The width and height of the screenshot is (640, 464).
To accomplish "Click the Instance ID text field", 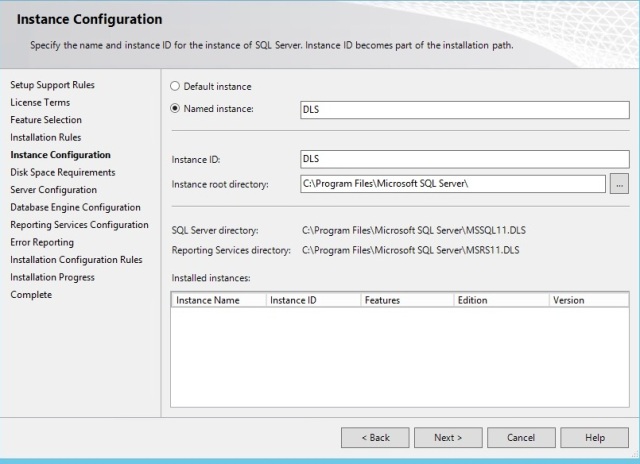I will pyautogui.click(x=464, y=159).
